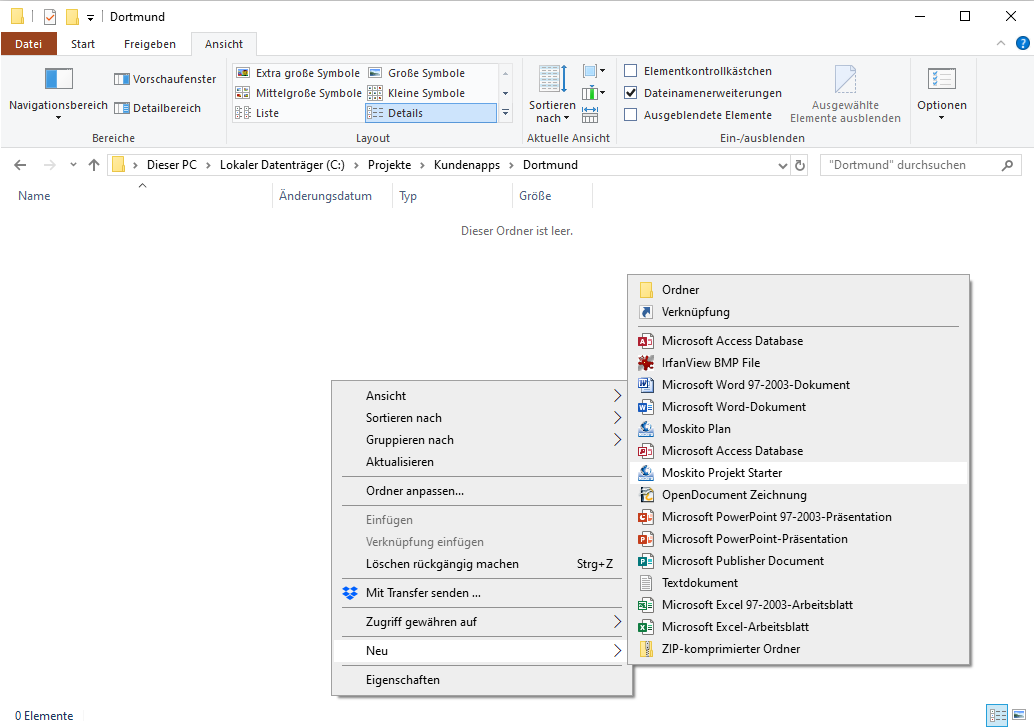
Task: Open the Sortieren nach dropdown
Action: [552, 111]
